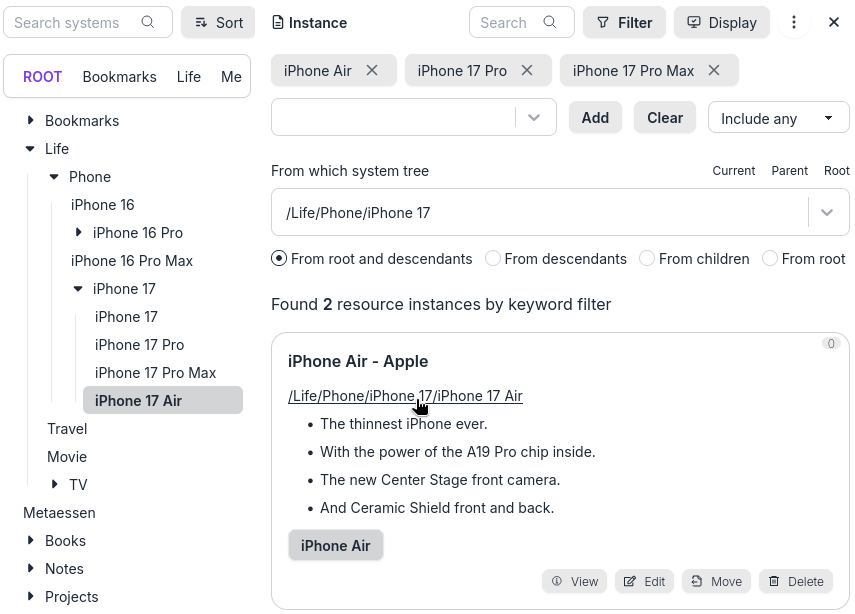The height and width of the screenshot is (614, 855).
Task: Expand the iPhone 16 Pro tree node
Action: 79,233
